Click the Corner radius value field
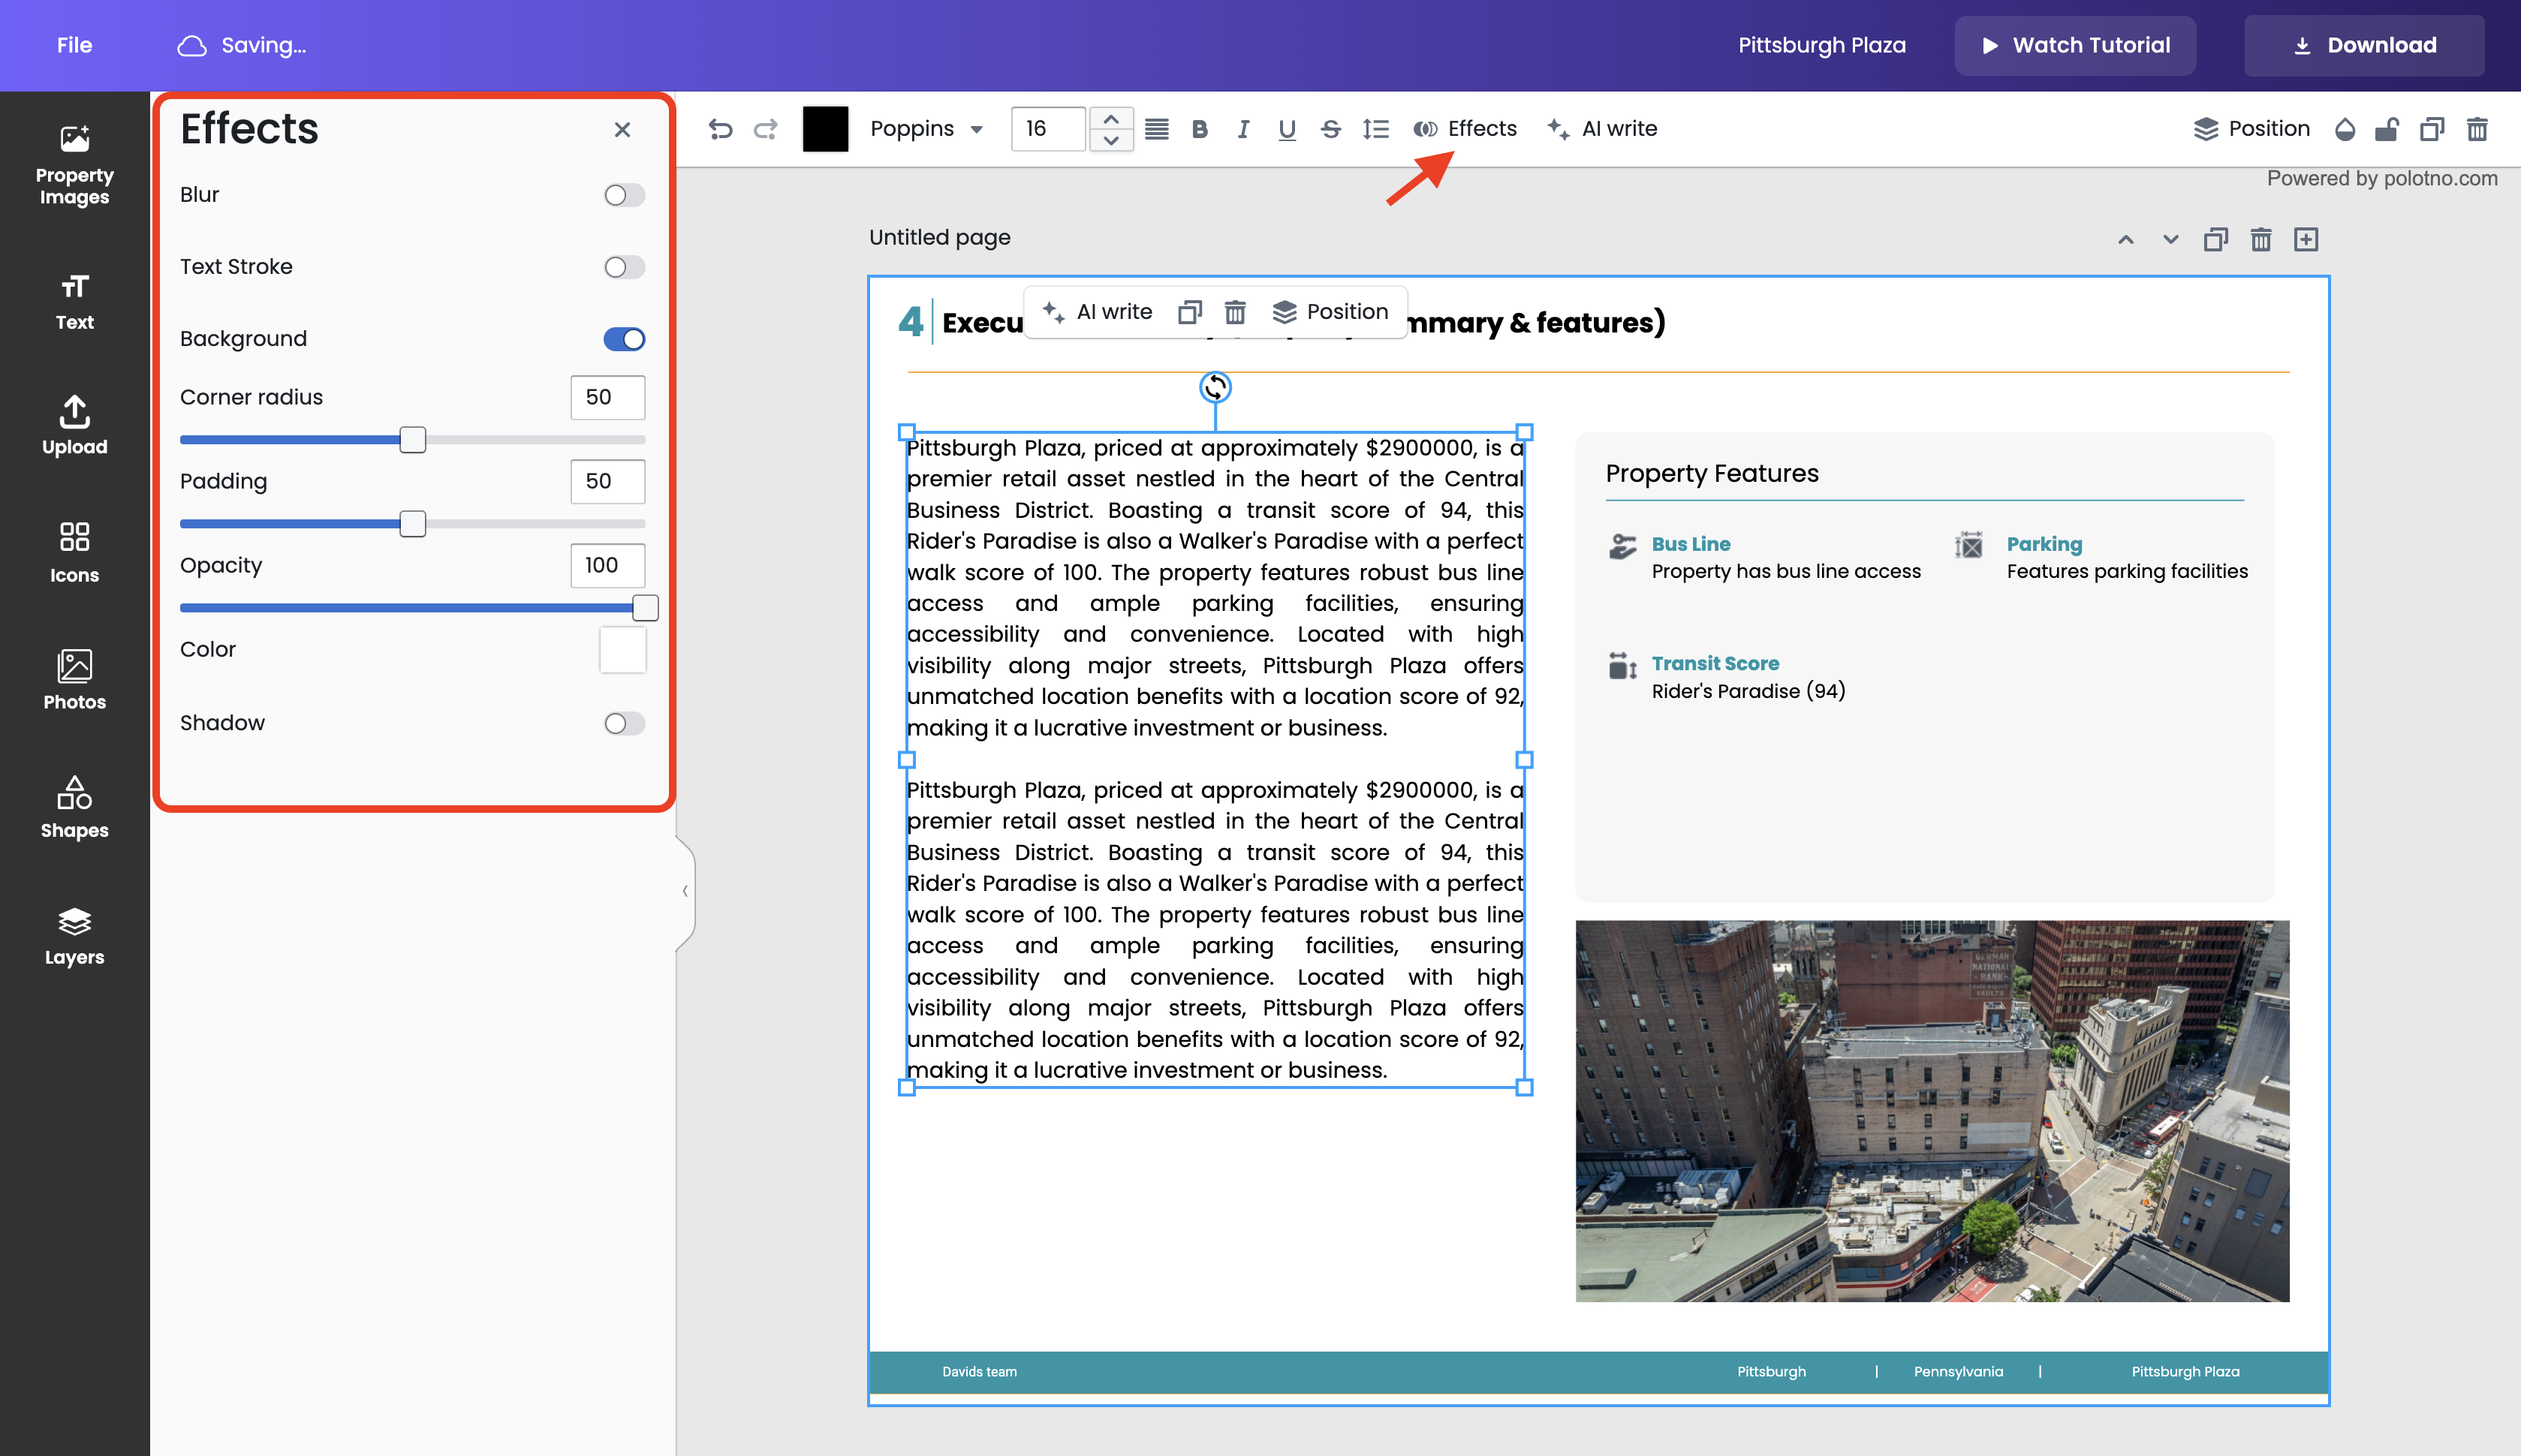This screenshot has height=1456, width=2521. [x=607, y=397]
